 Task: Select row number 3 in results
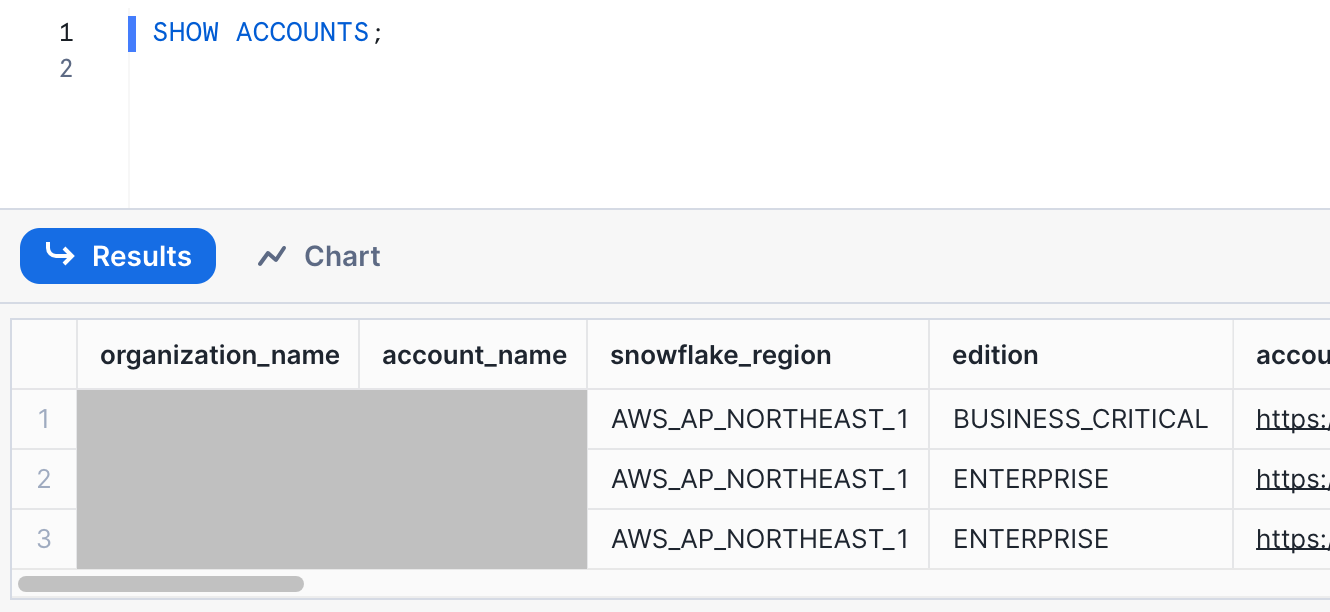[44, 539]
